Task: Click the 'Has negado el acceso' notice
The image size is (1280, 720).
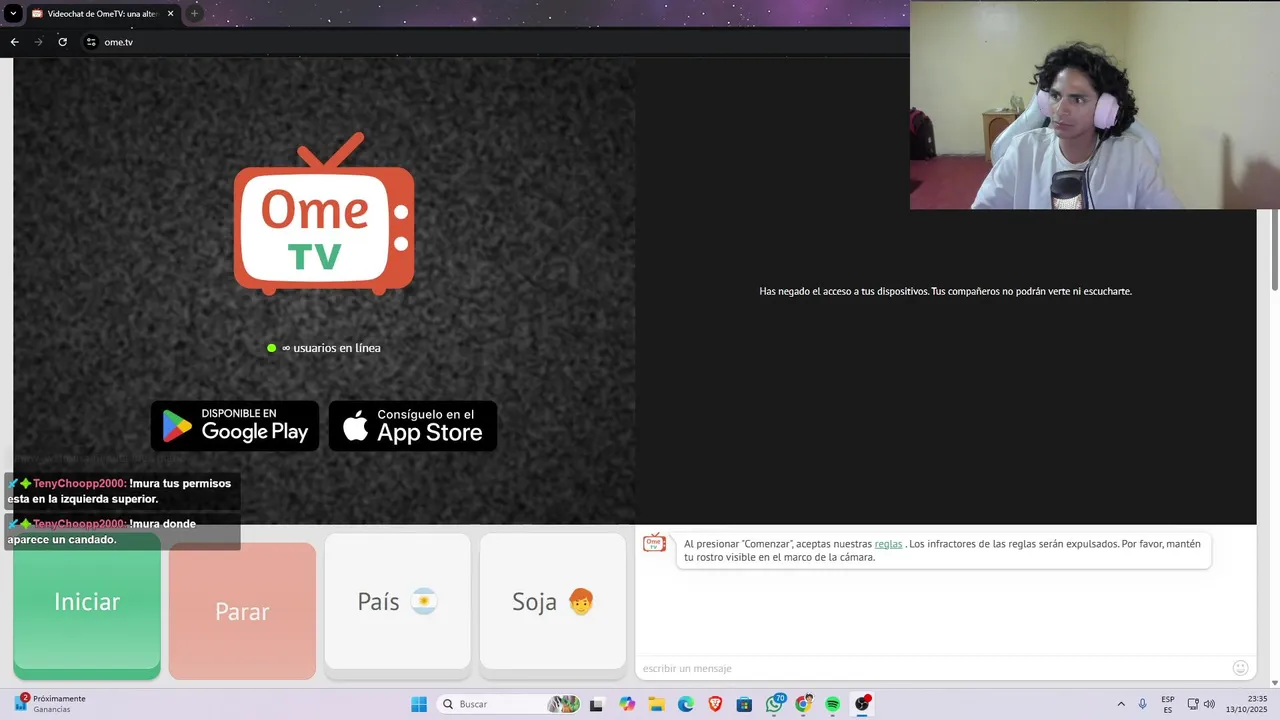Action: (x=945, y=291)
